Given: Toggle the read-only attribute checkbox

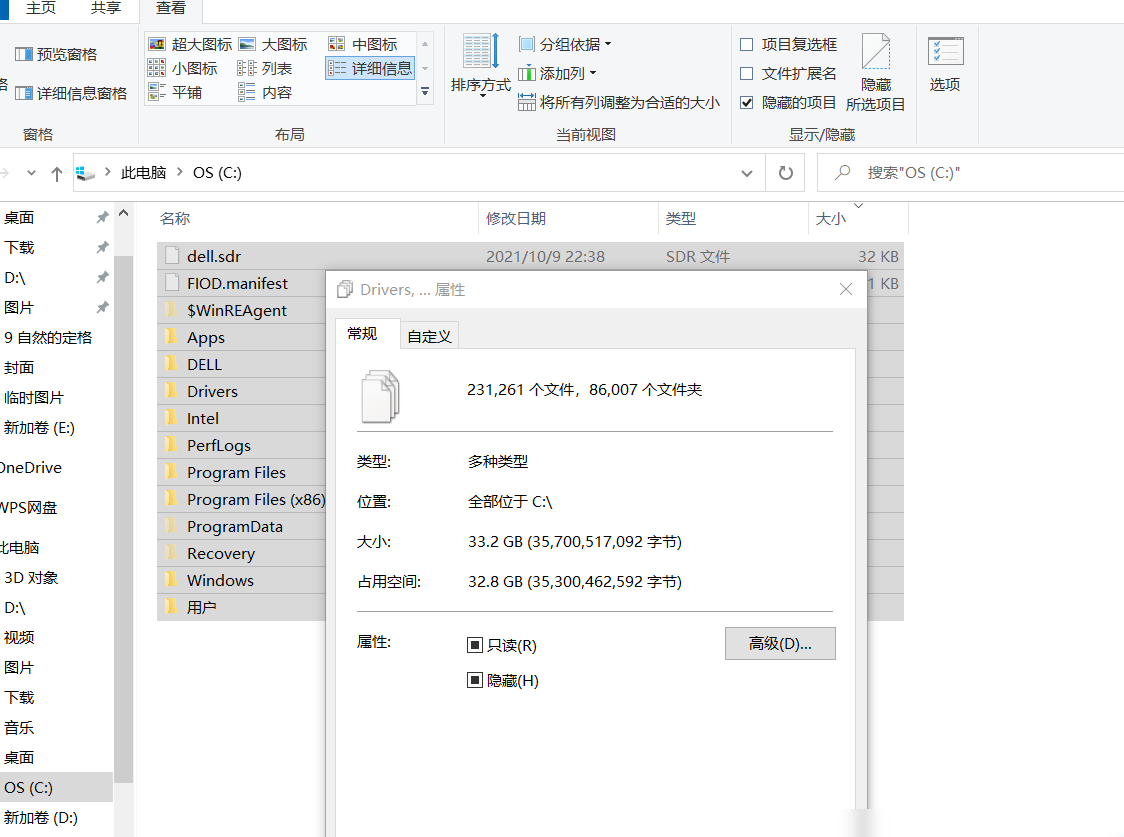Looking at the screenshot, I should click(474, 645).
